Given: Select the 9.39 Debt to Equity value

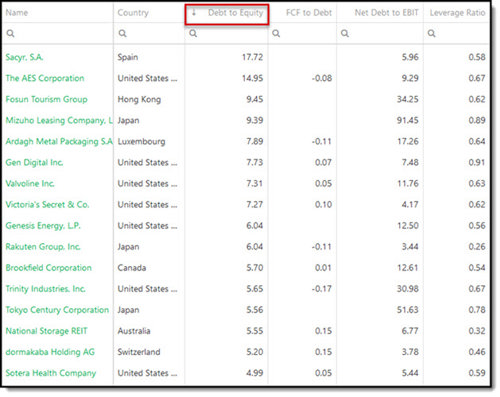Looking at the screenshot, I should (255, 120).
